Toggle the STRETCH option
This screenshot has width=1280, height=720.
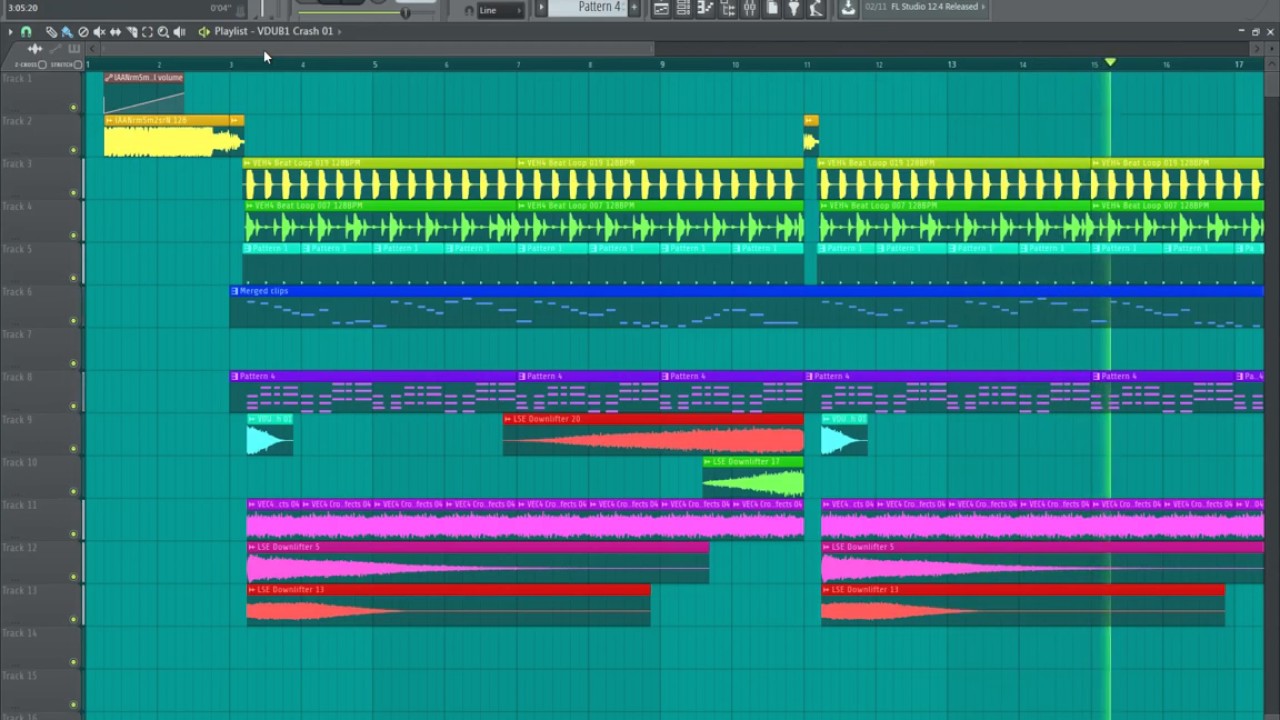point(78,65)
